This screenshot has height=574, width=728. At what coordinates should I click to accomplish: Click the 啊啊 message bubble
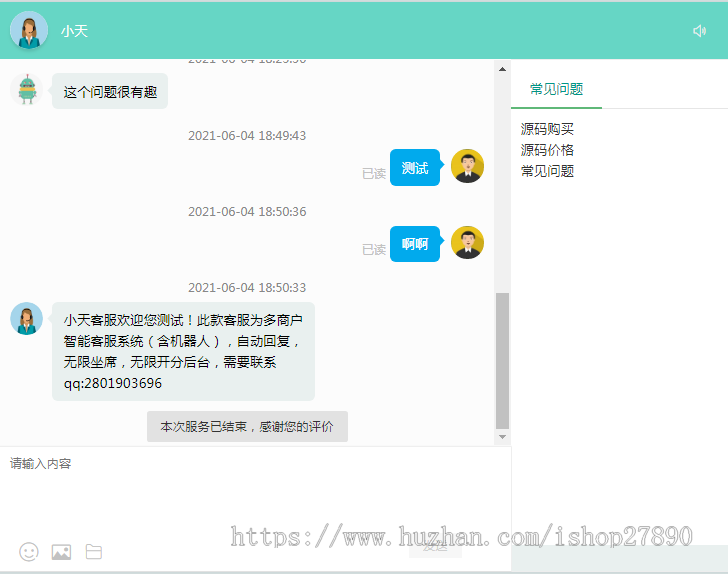click(415, 244)
